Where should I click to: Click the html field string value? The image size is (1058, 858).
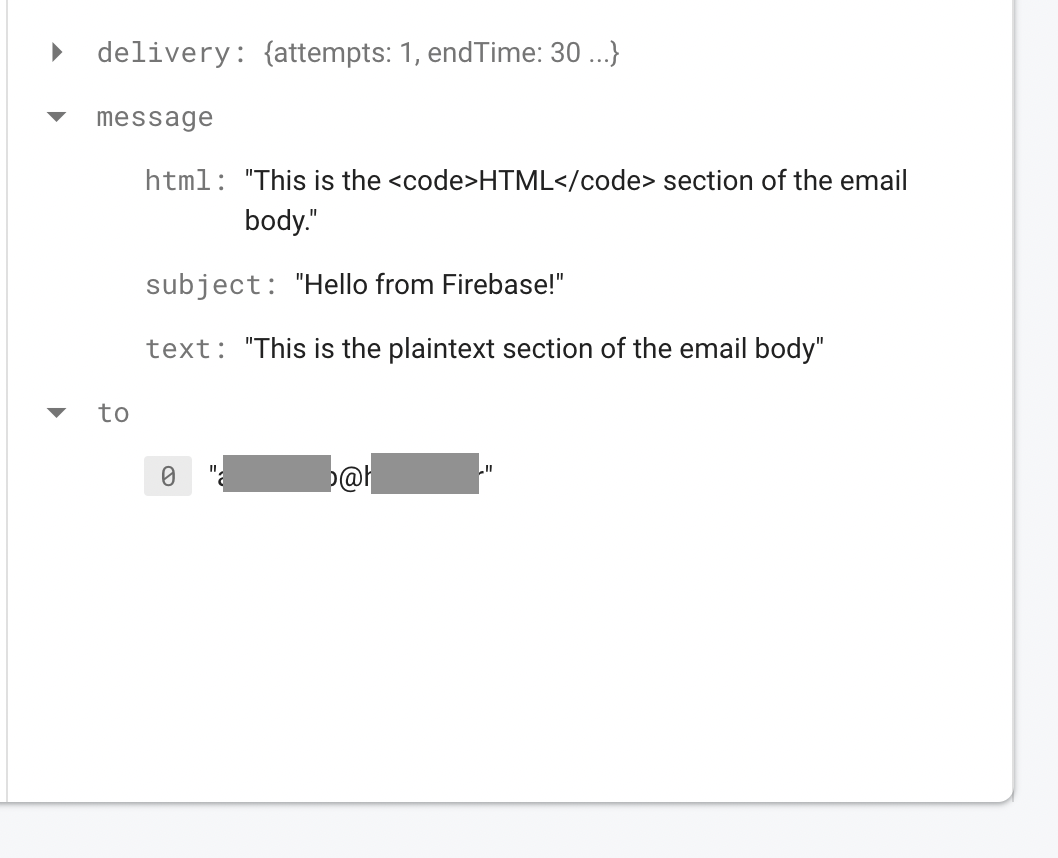pyautogui.click(x=575, y=181)
